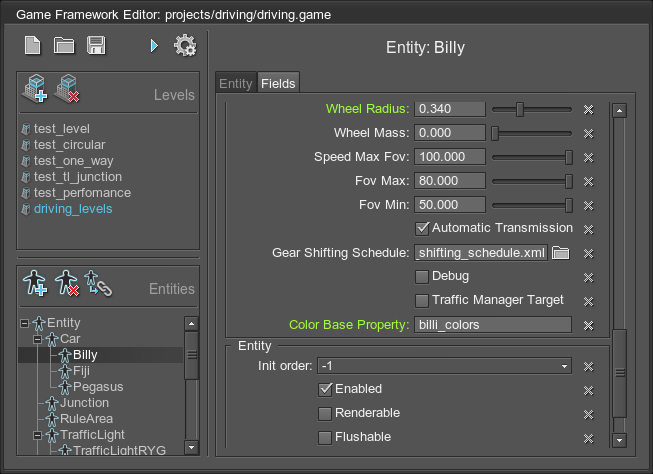Edit Speed Max Fov value field

pyautogui.click(x=450, y=157)
